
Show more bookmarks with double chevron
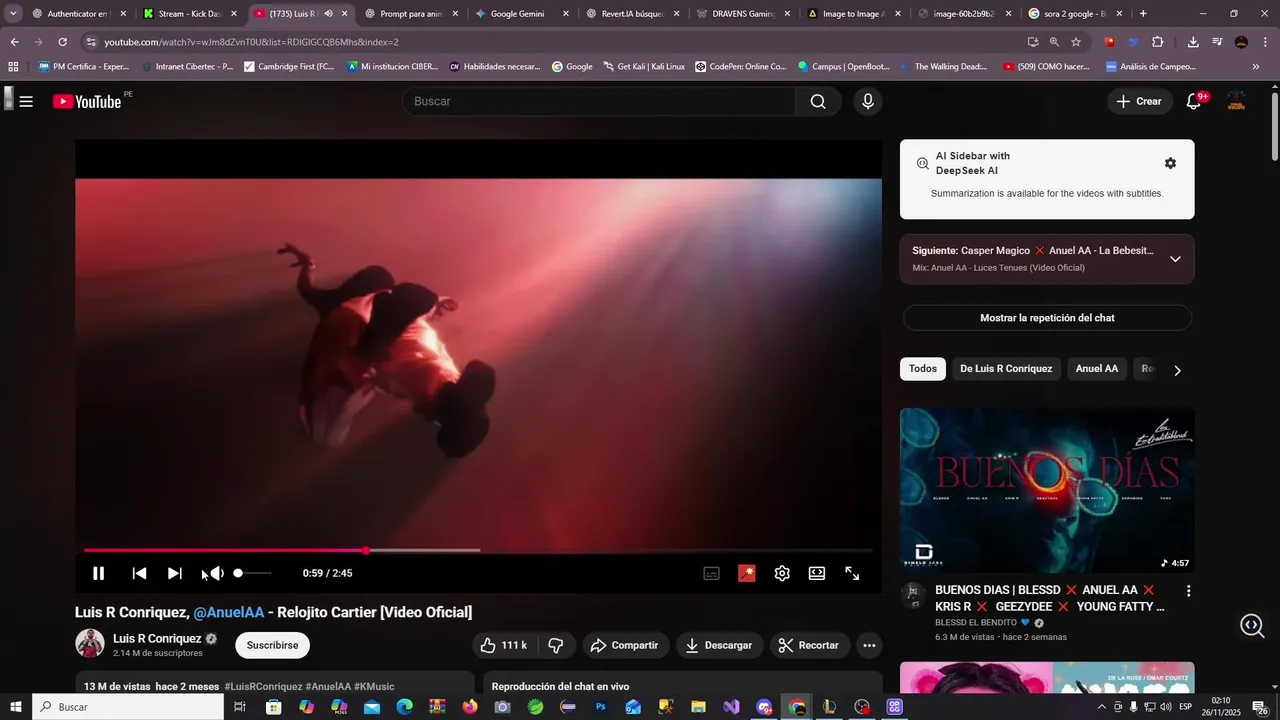[x=1256, y=67]
